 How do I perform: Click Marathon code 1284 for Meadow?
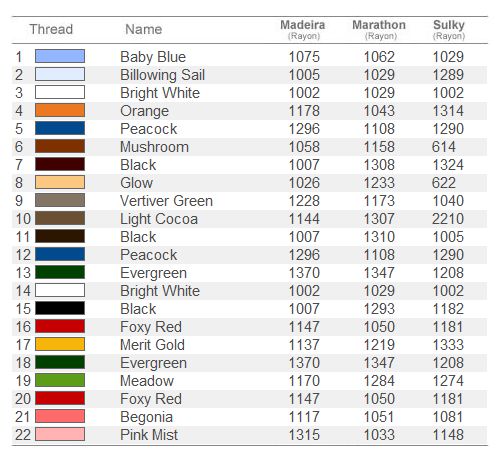[x=379, y=381]
